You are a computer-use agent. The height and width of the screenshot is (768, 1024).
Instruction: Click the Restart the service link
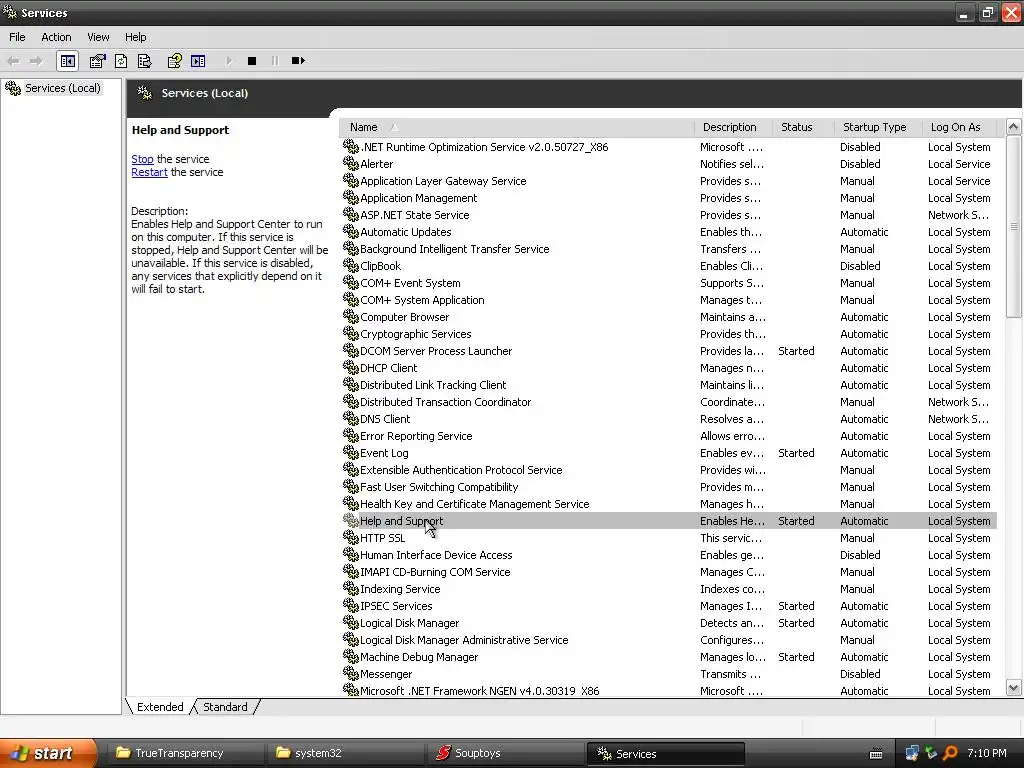[x=150, y=172]
